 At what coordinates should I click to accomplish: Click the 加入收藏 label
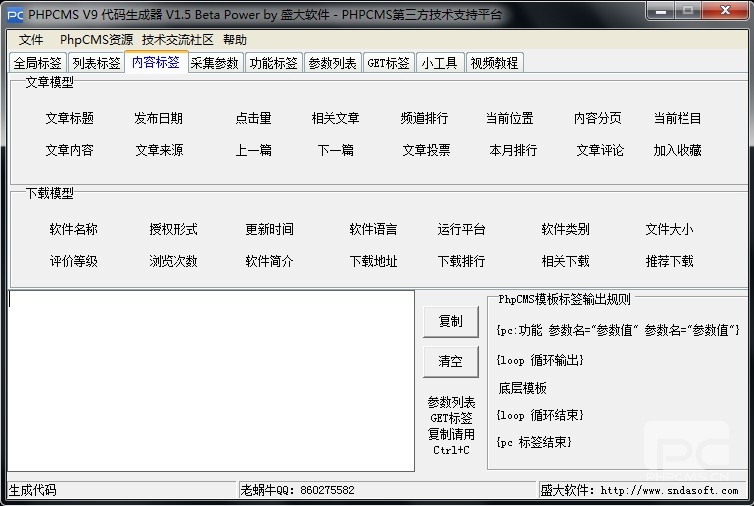point(678,151)
